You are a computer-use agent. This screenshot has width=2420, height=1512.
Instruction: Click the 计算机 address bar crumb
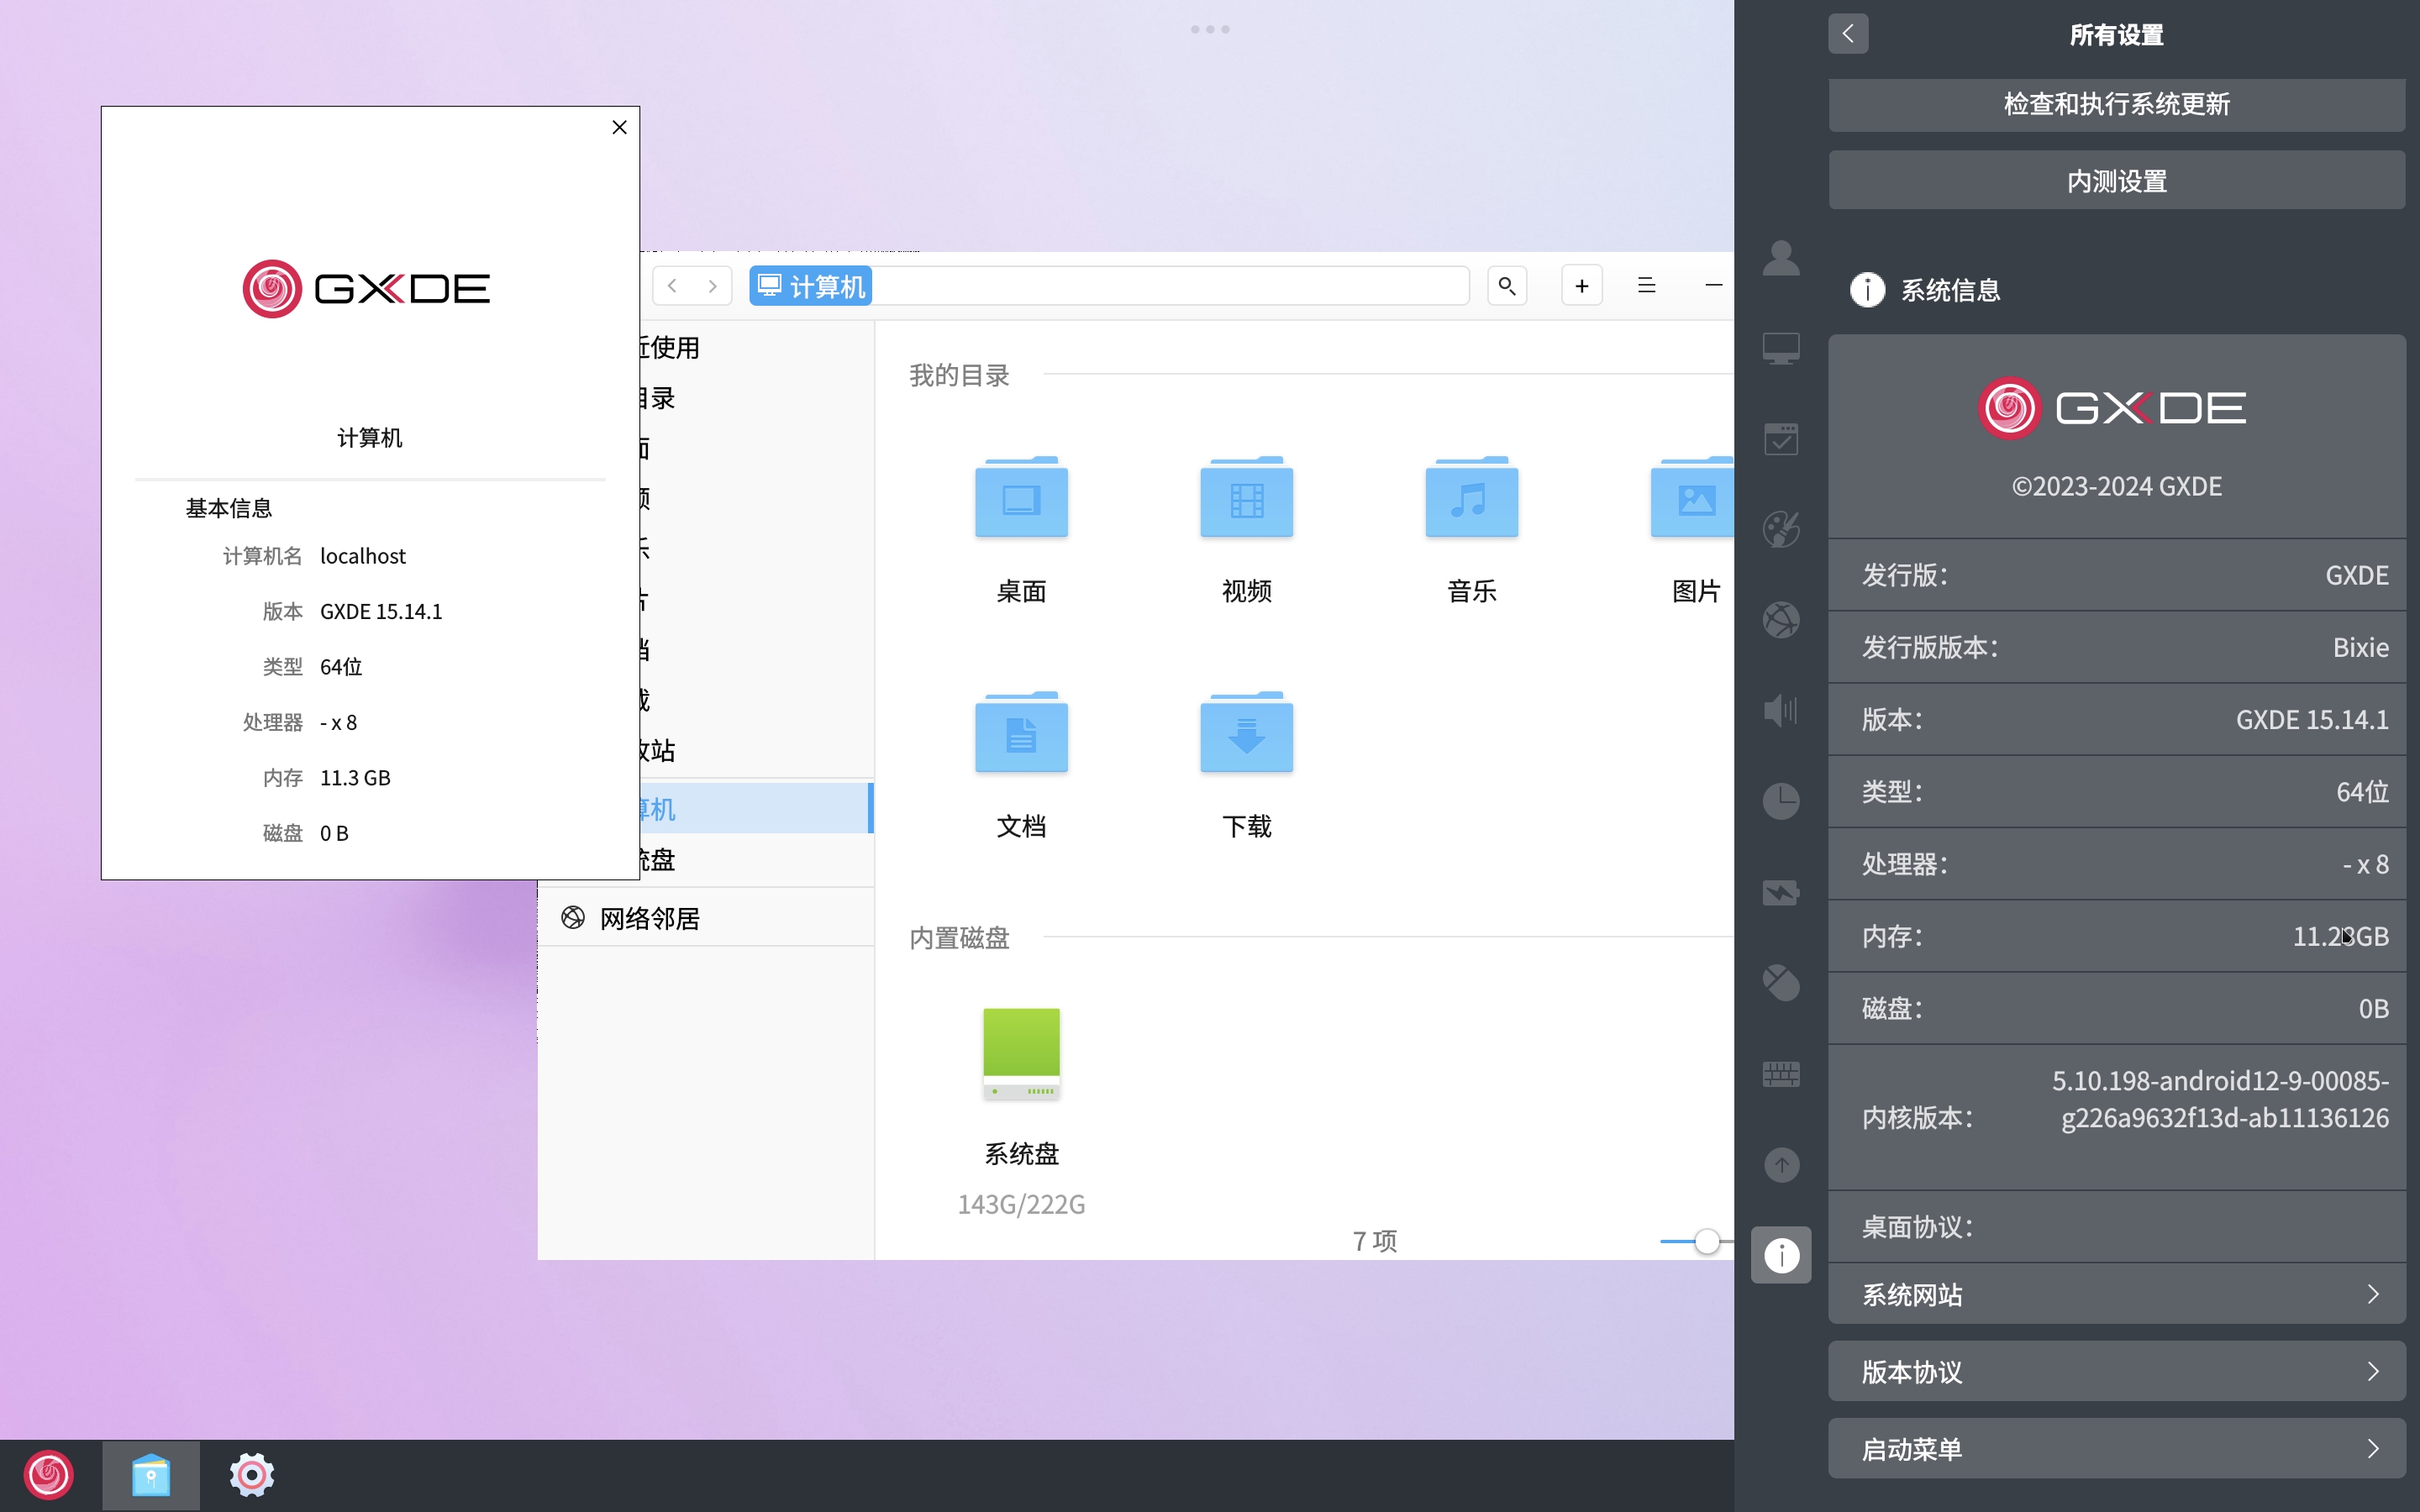[x=811, y=286]
